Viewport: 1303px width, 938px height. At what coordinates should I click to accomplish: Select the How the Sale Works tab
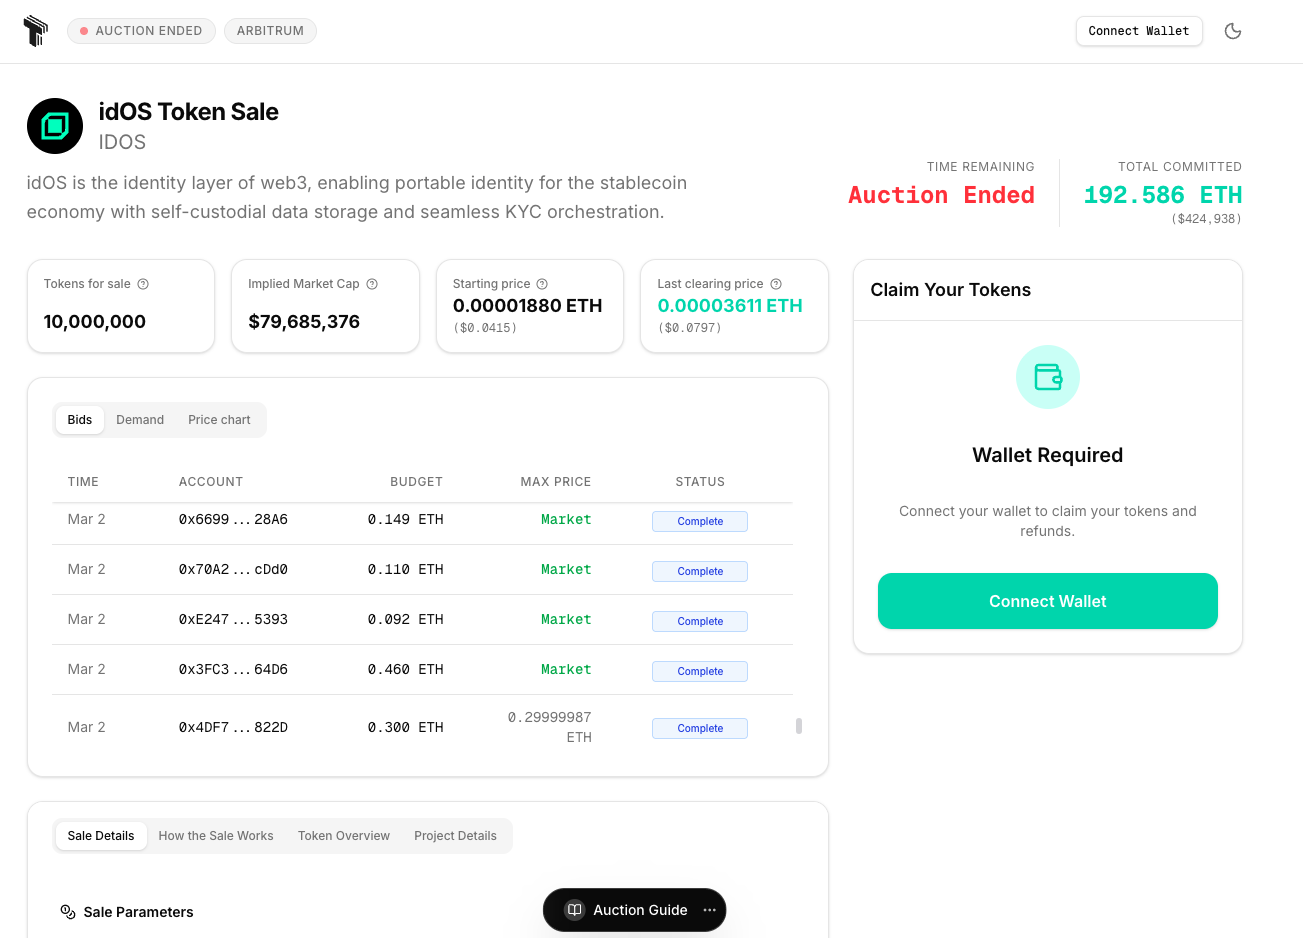pyautogui.click(x=216, y=835)
